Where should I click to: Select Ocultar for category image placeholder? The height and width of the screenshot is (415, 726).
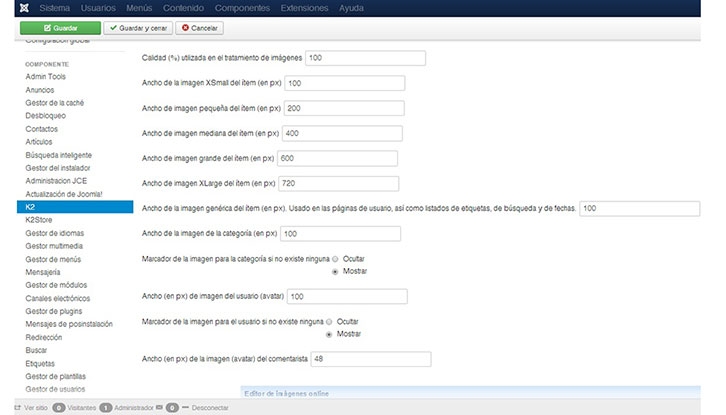point(335,258)
